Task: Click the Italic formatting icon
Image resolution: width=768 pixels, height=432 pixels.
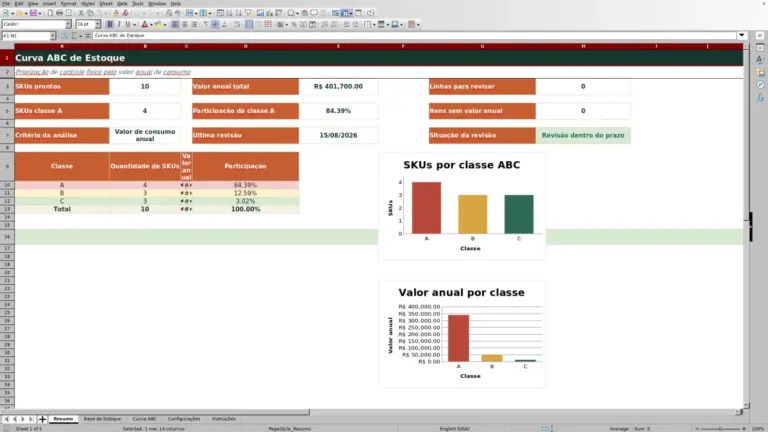Action: (x=119, y=24)
